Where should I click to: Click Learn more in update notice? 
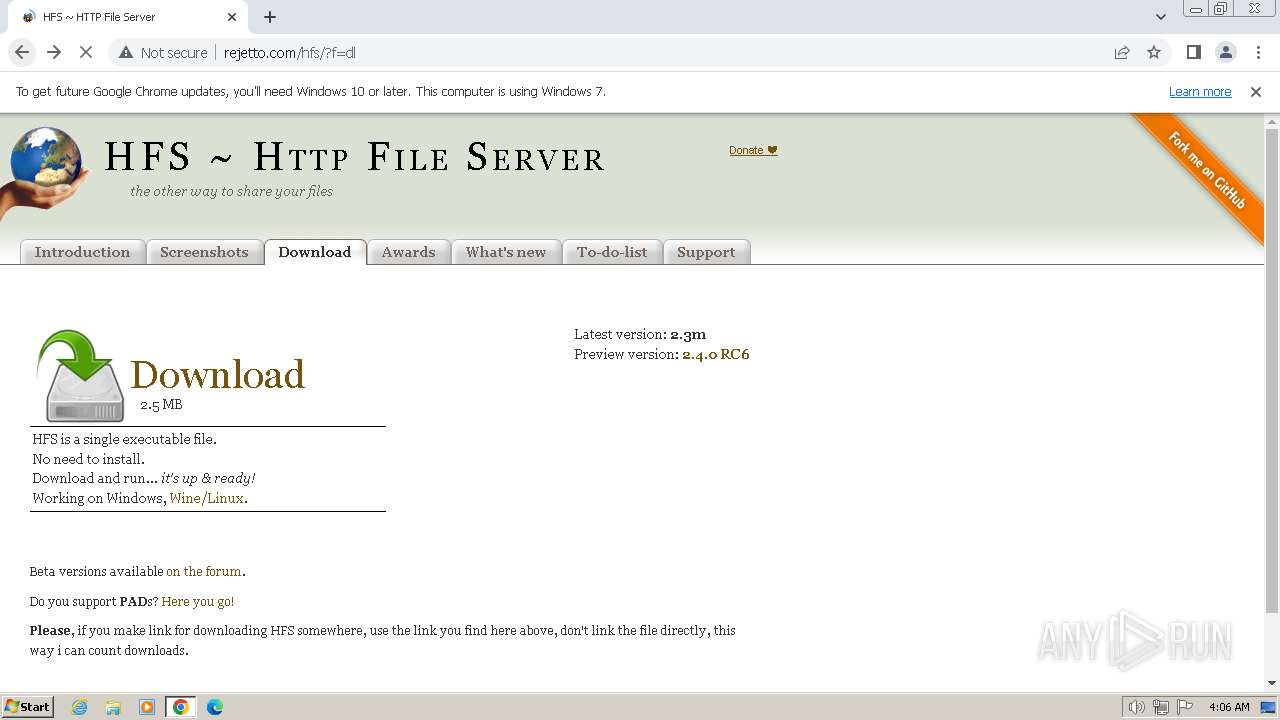pyautogui.click(x=1200, y=92)
